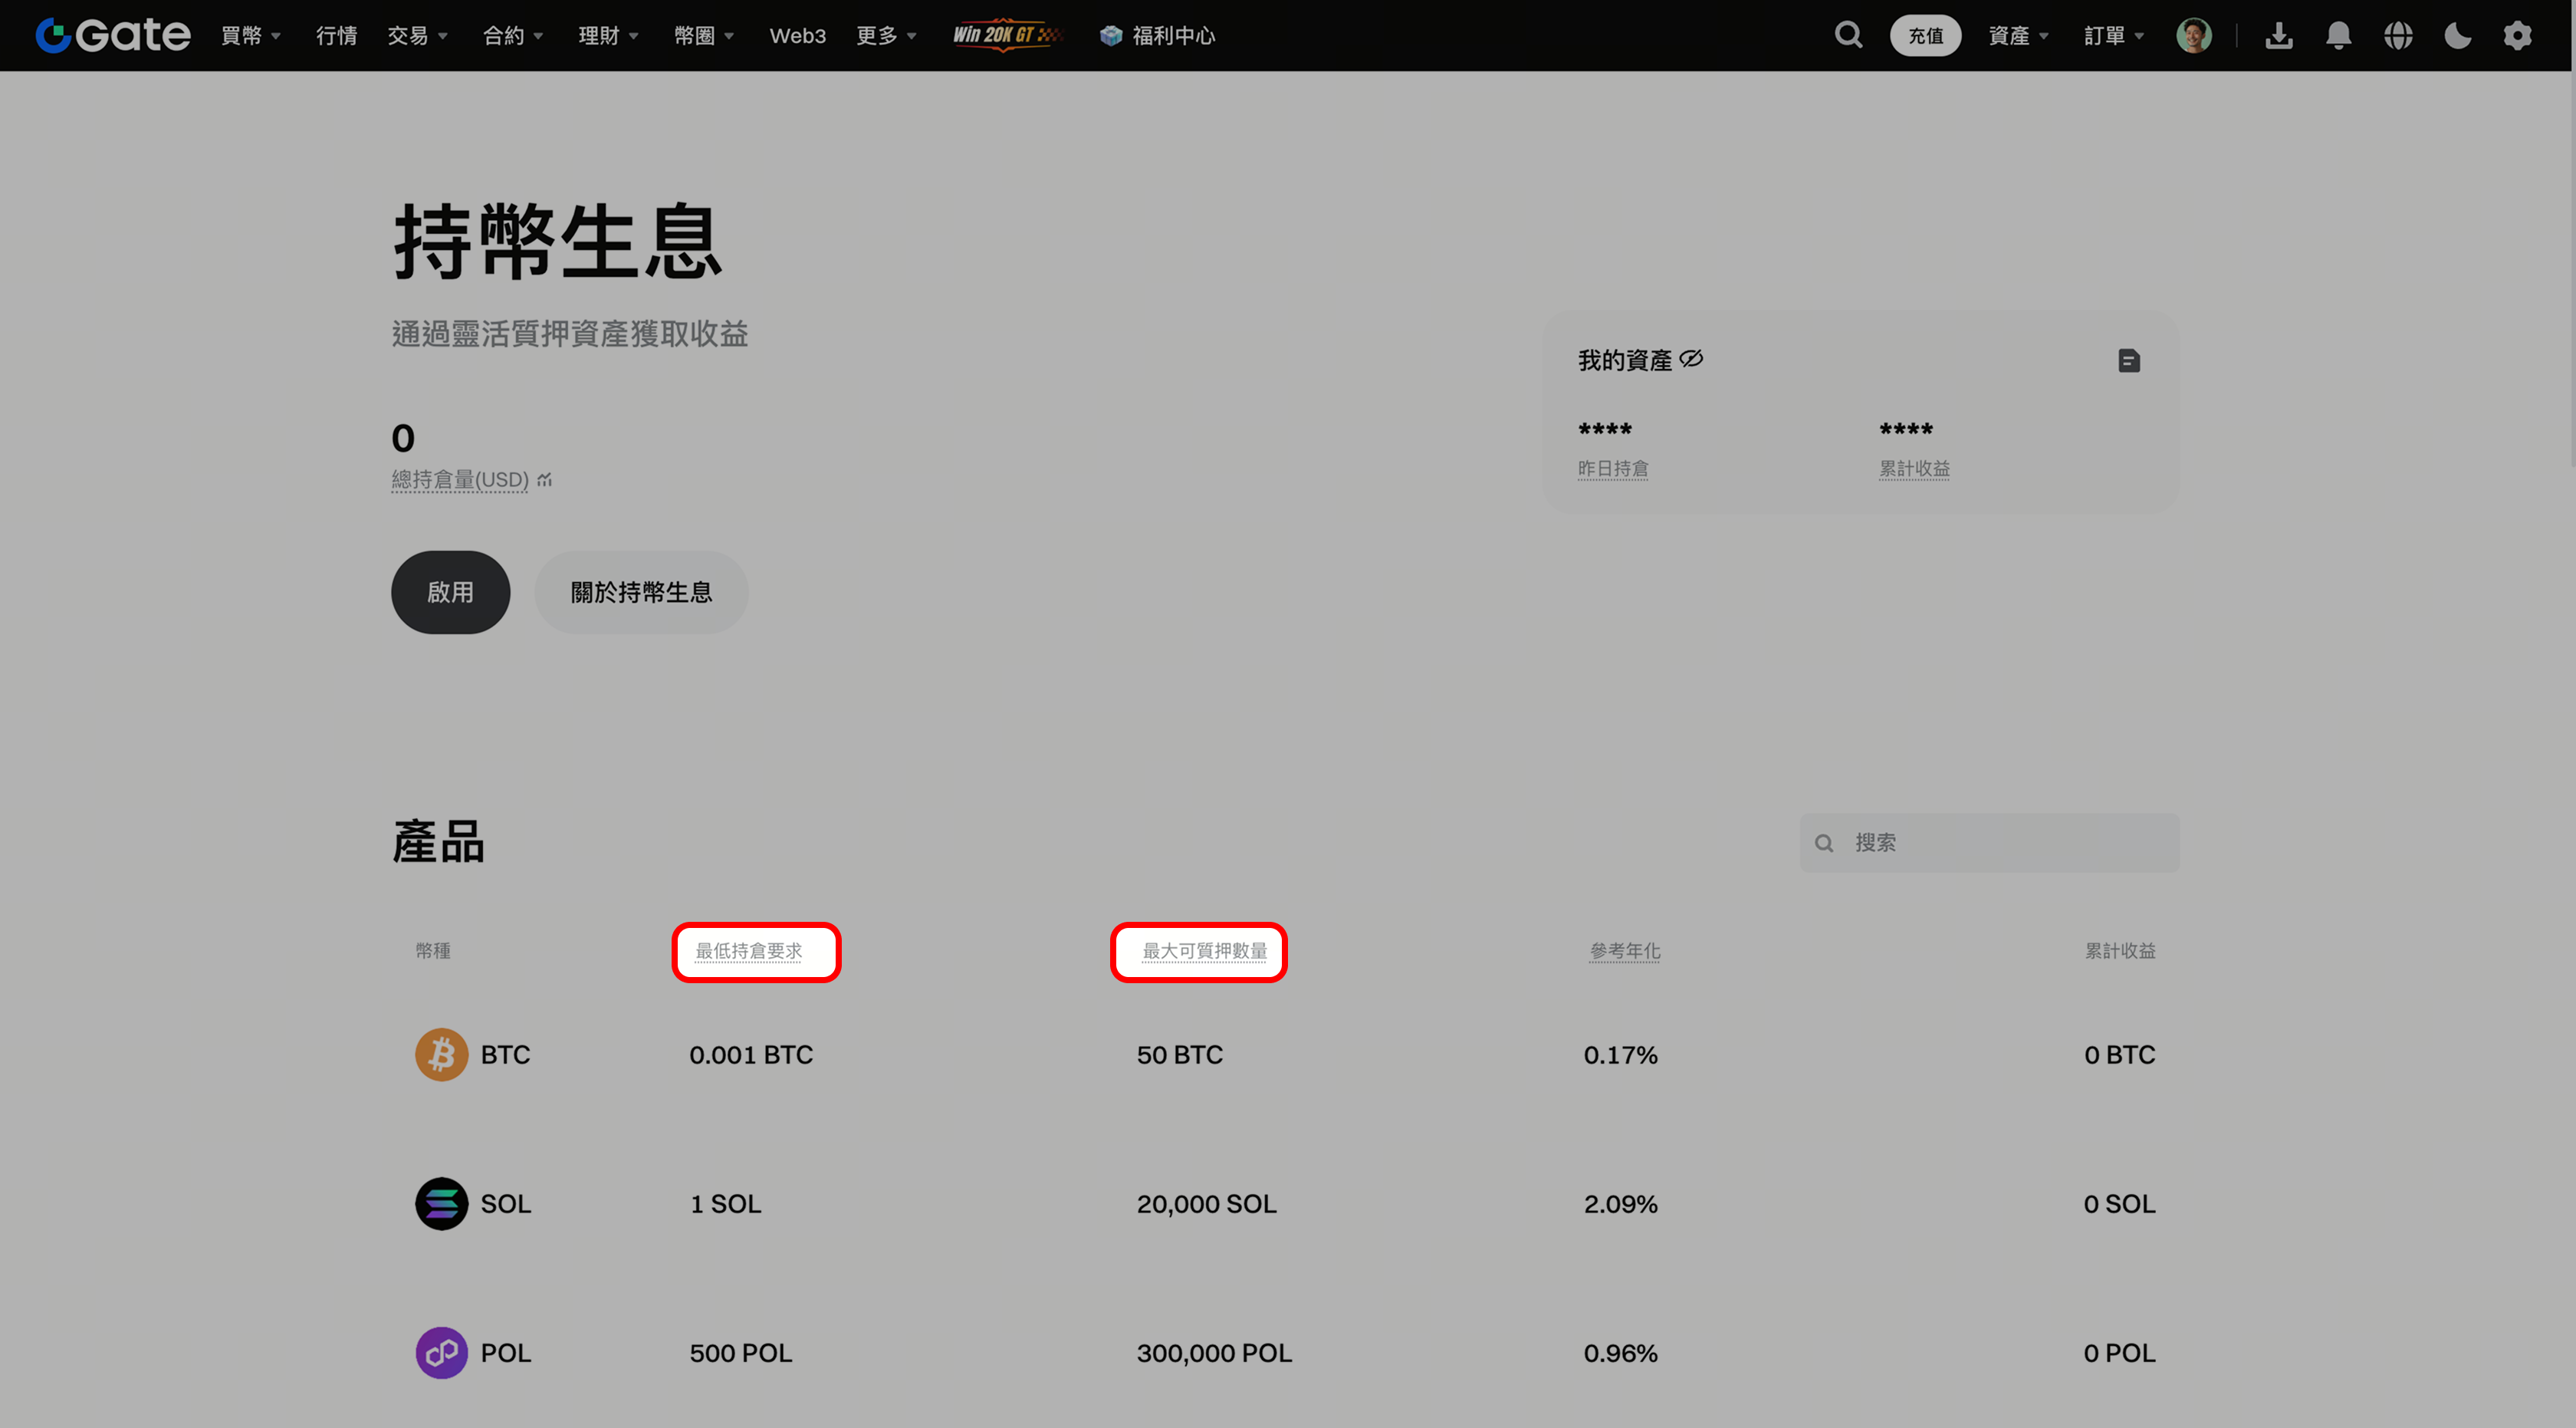The image size is (2576, 1428).
Task: Open notifications bell icon
Action: coord(2338,35)
